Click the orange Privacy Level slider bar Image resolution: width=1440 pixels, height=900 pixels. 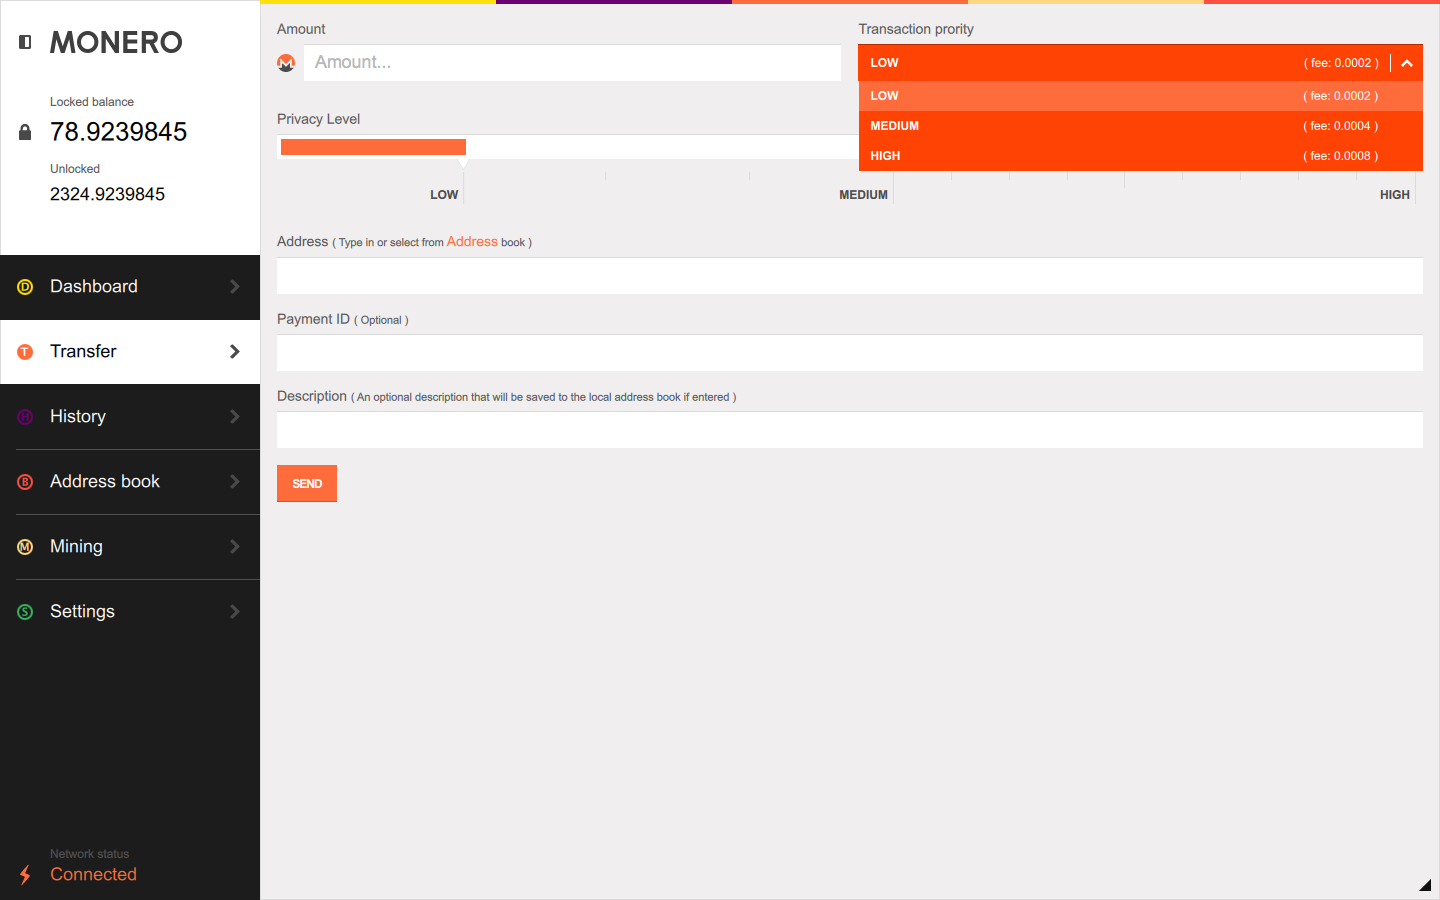[x=373, y=147]
